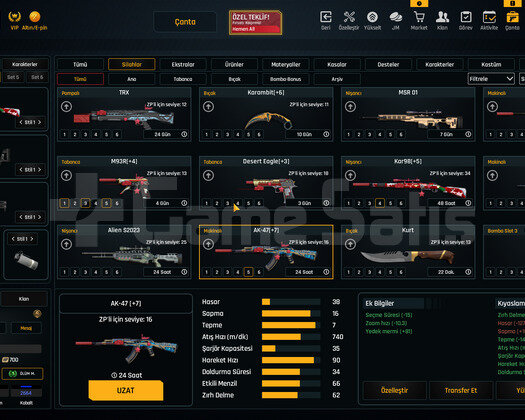
Task: Switch to the Materyaller tab
Action: tap(286, 64)
